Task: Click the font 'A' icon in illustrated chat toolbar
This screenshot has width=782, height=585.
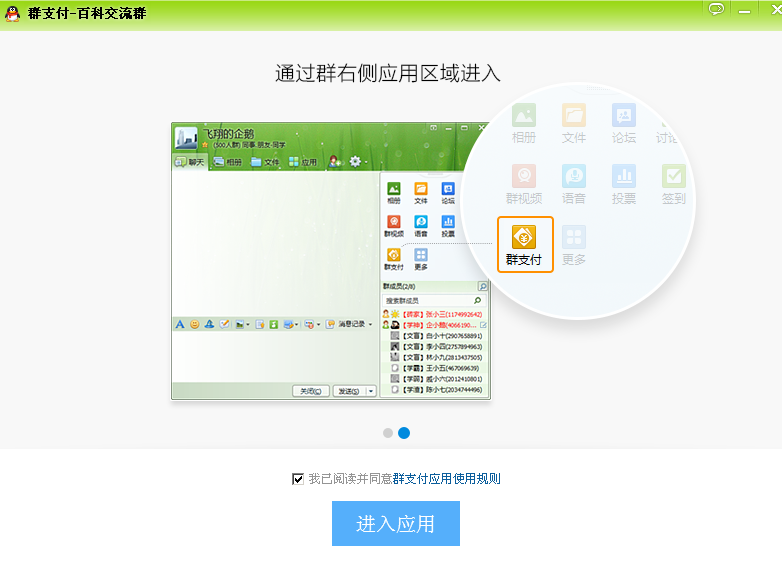Action: pos(180,324)
